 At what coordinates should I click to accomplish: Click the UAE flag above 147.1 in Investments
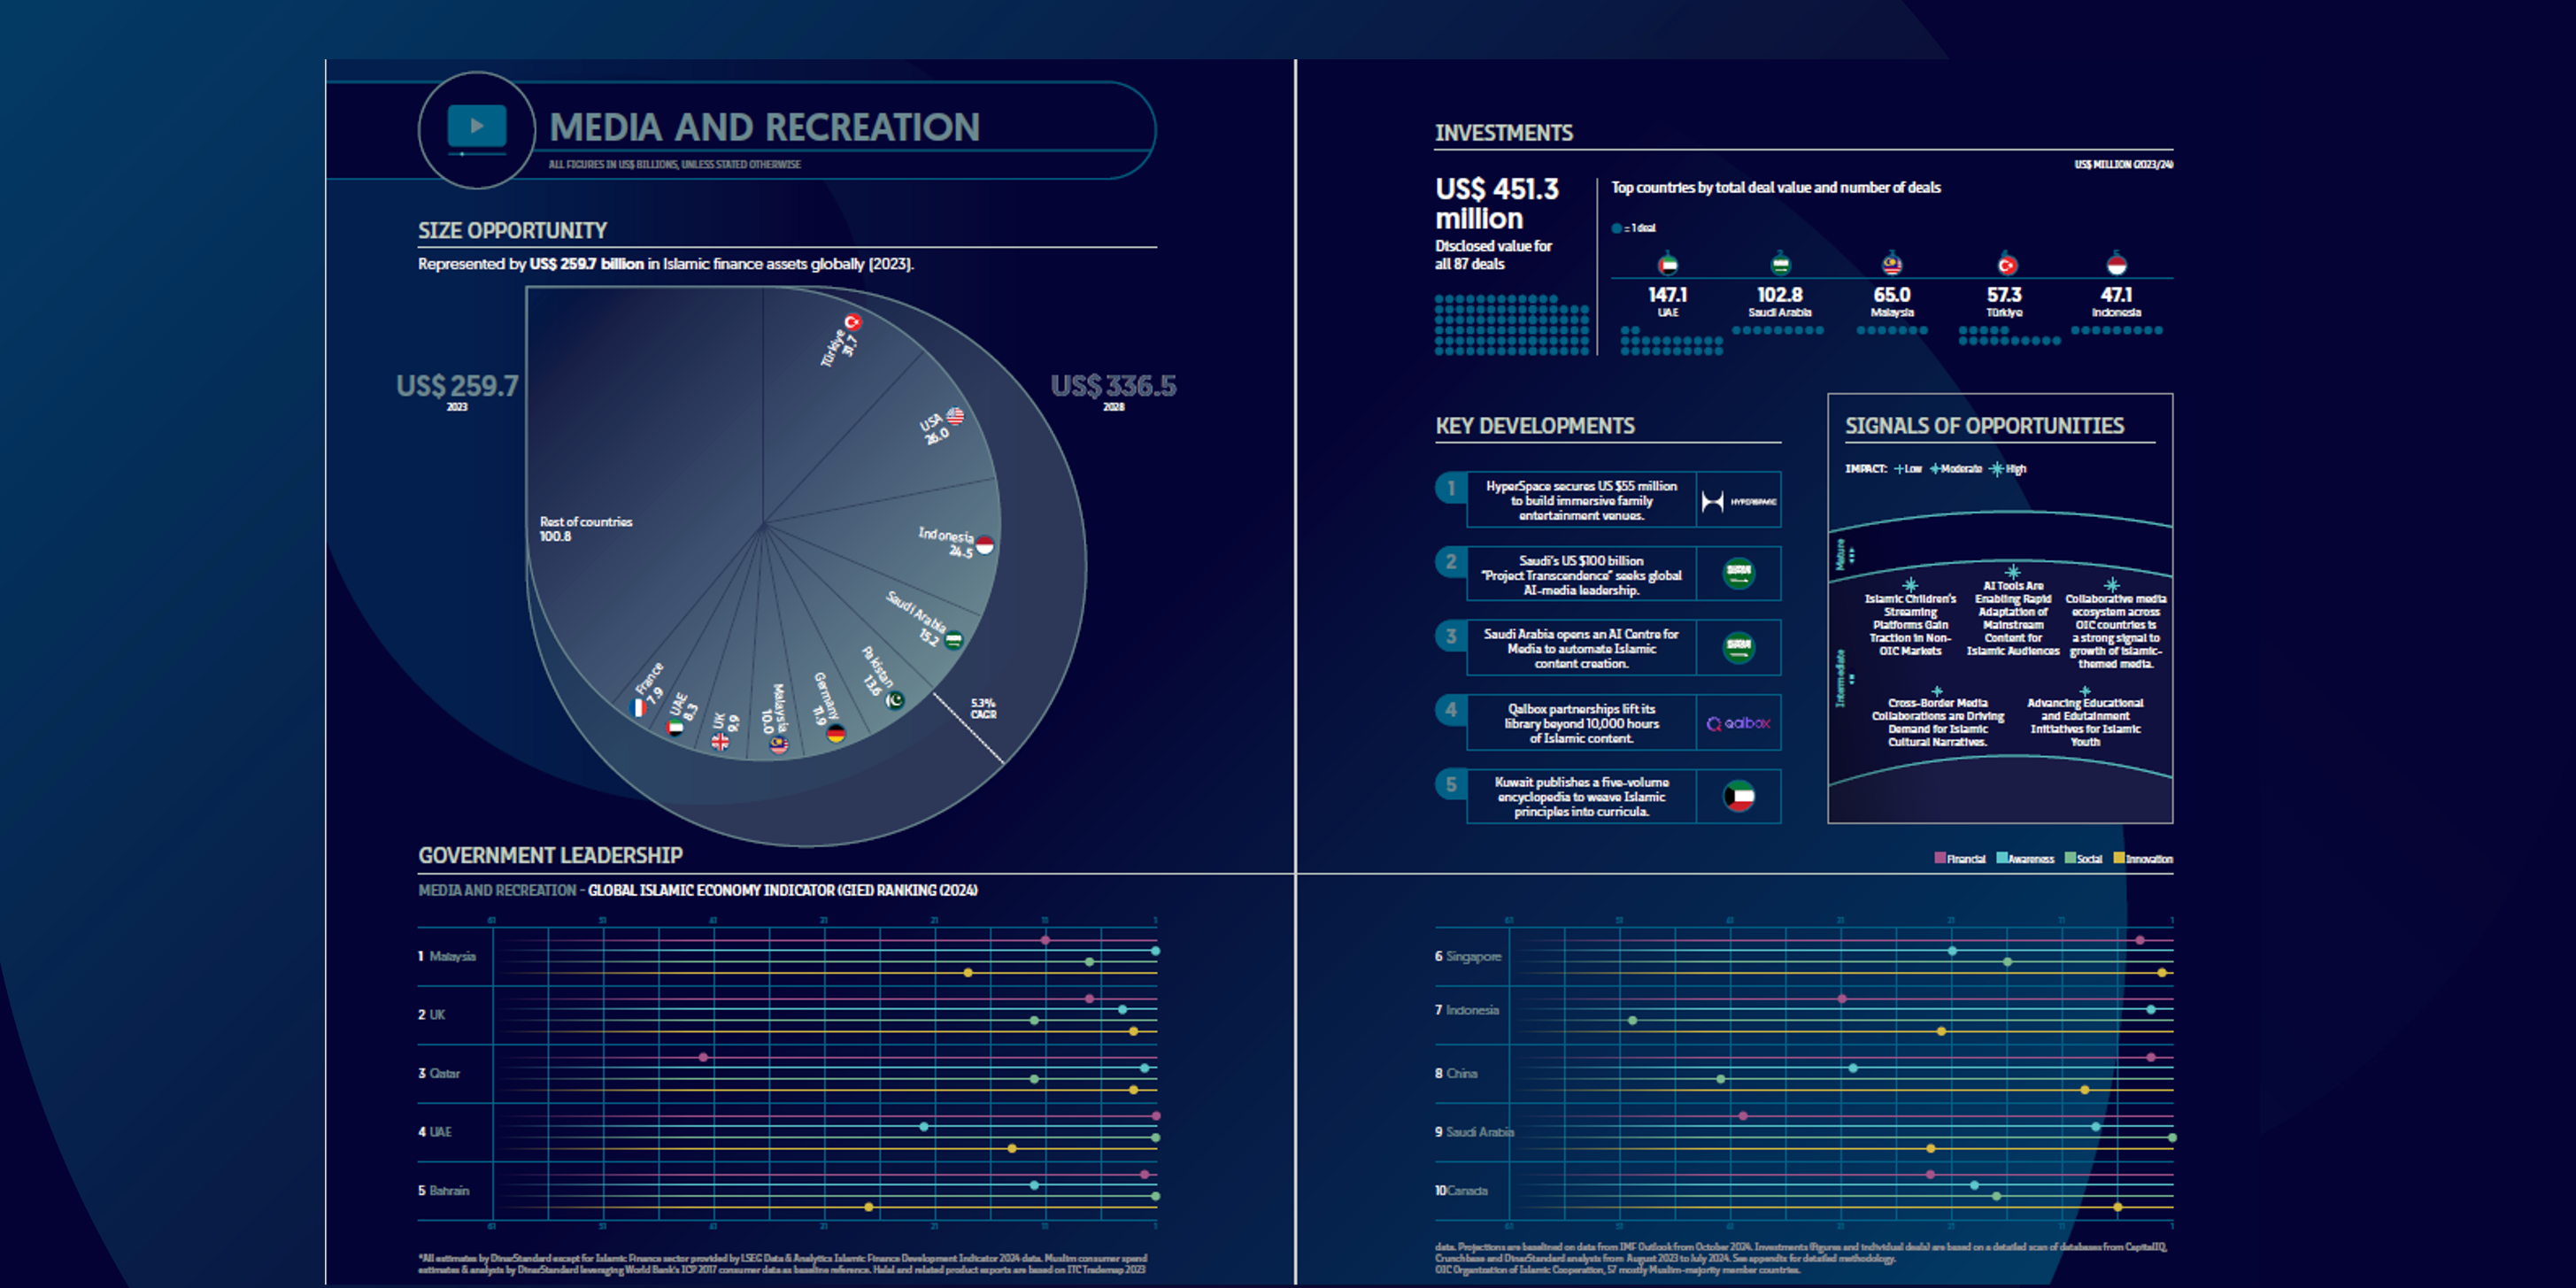point(1667,265)
